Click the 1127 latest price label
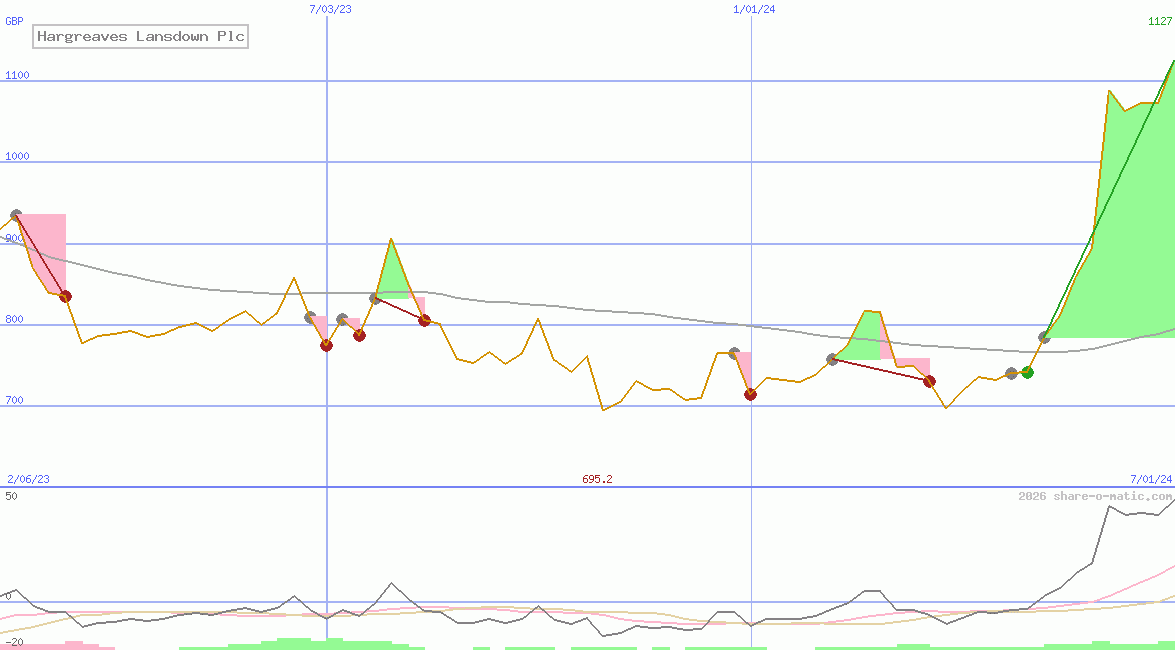The width and height of the screenshot is (1175, 650). [x=1158, y=21]
